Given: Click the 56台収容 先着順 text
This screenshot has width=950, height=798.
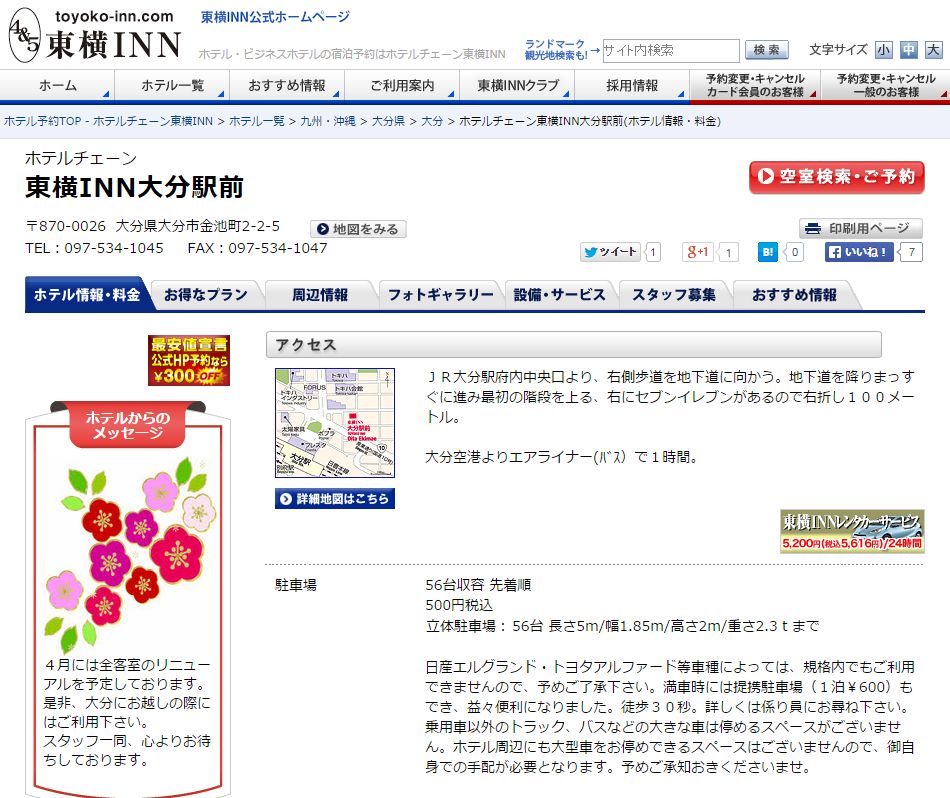Looking at the screenshot, I should tap(478, 585).
